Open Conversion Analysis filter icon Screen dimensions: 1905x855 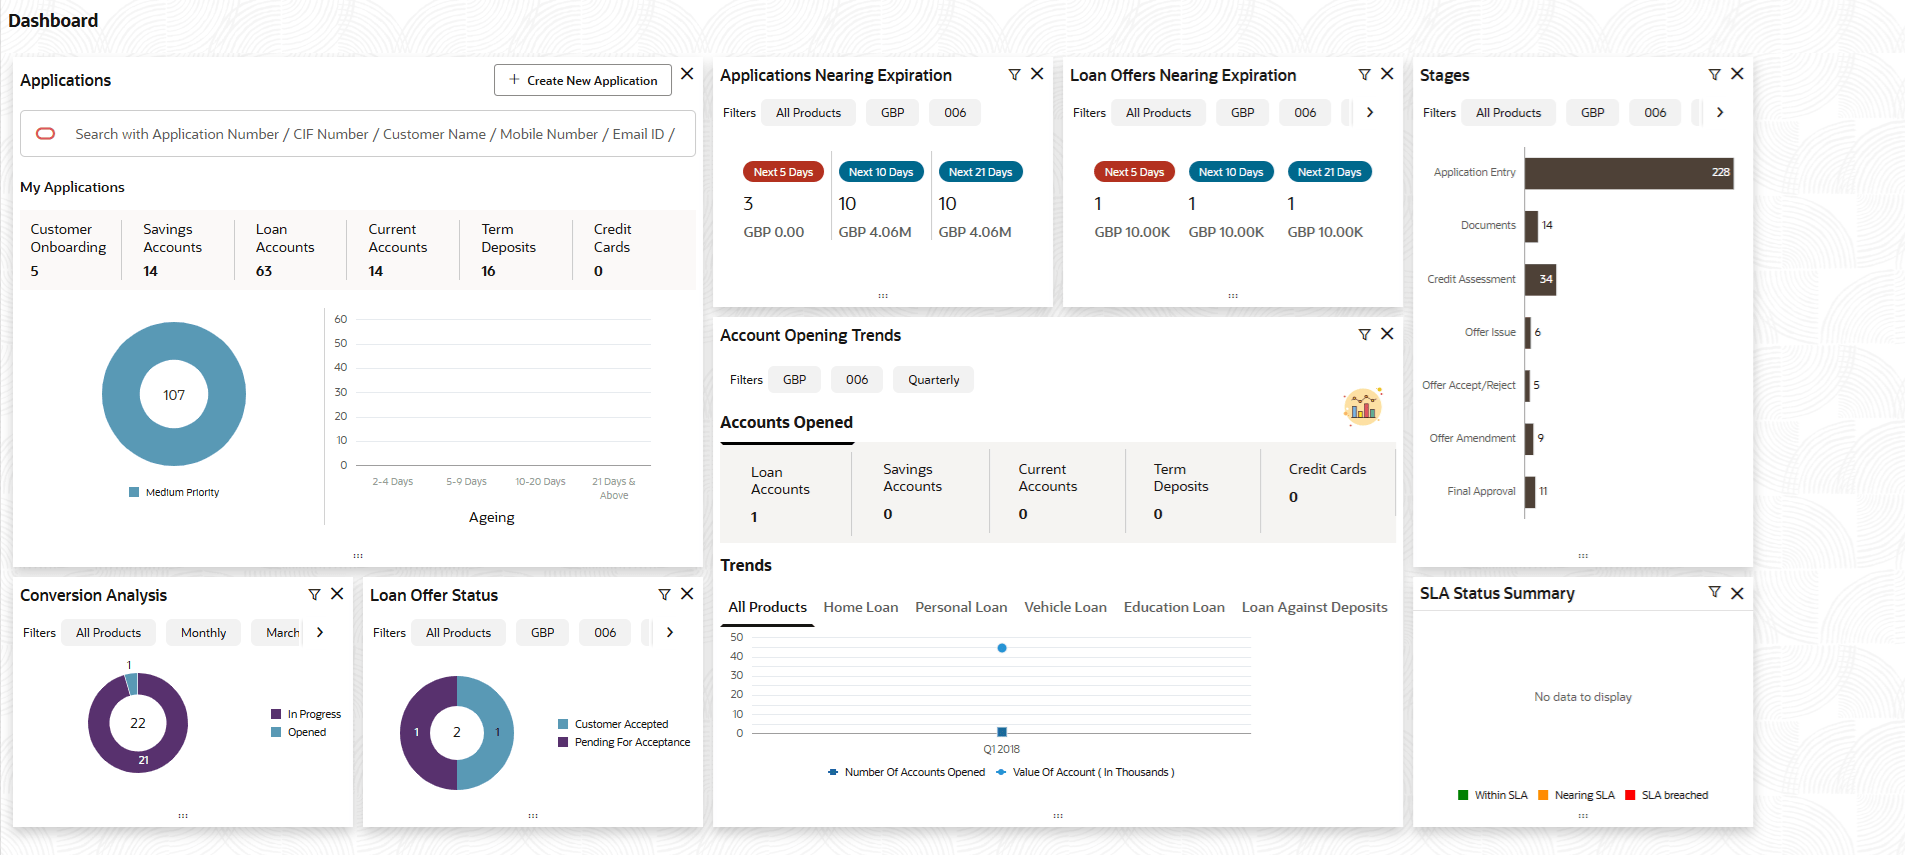(314, 595)
